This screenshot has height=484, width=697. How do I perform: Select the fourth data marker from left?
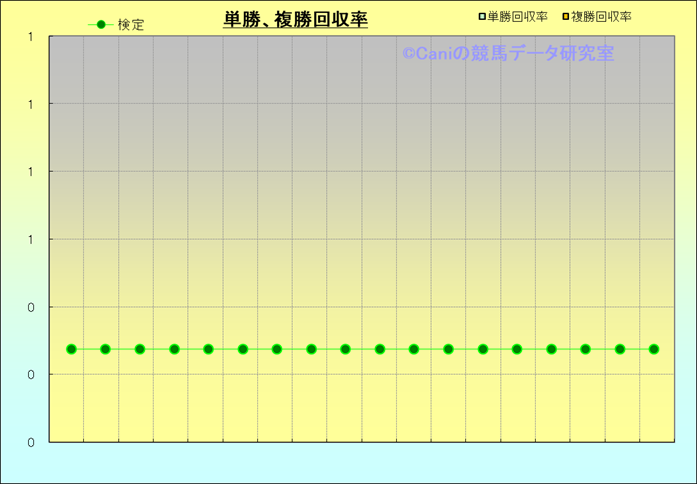pos(174,349)
